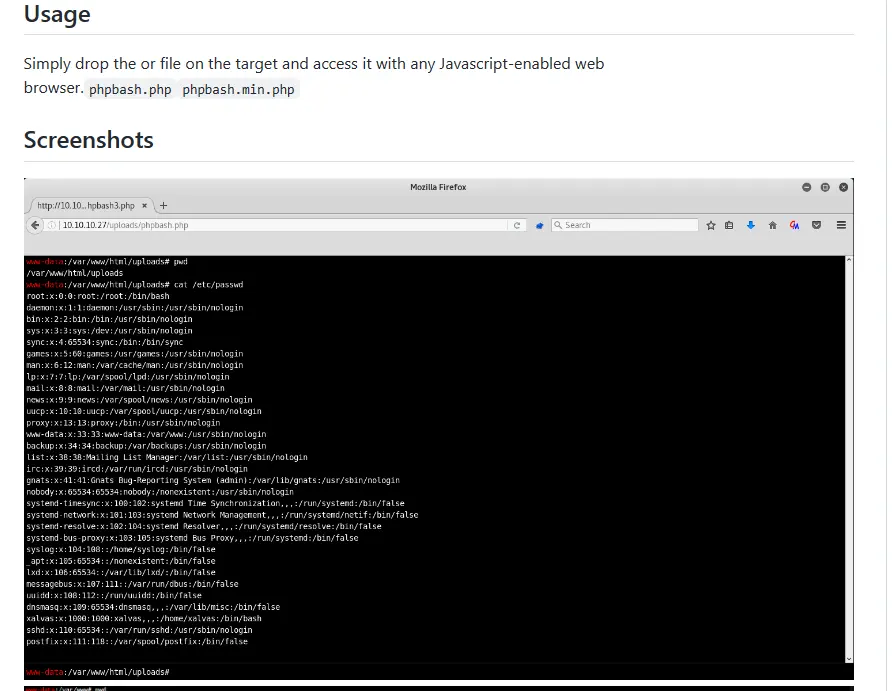Click the postfix:x:111:118 passwd line
The width and height of the screenshot is (892, 691).
137,642
